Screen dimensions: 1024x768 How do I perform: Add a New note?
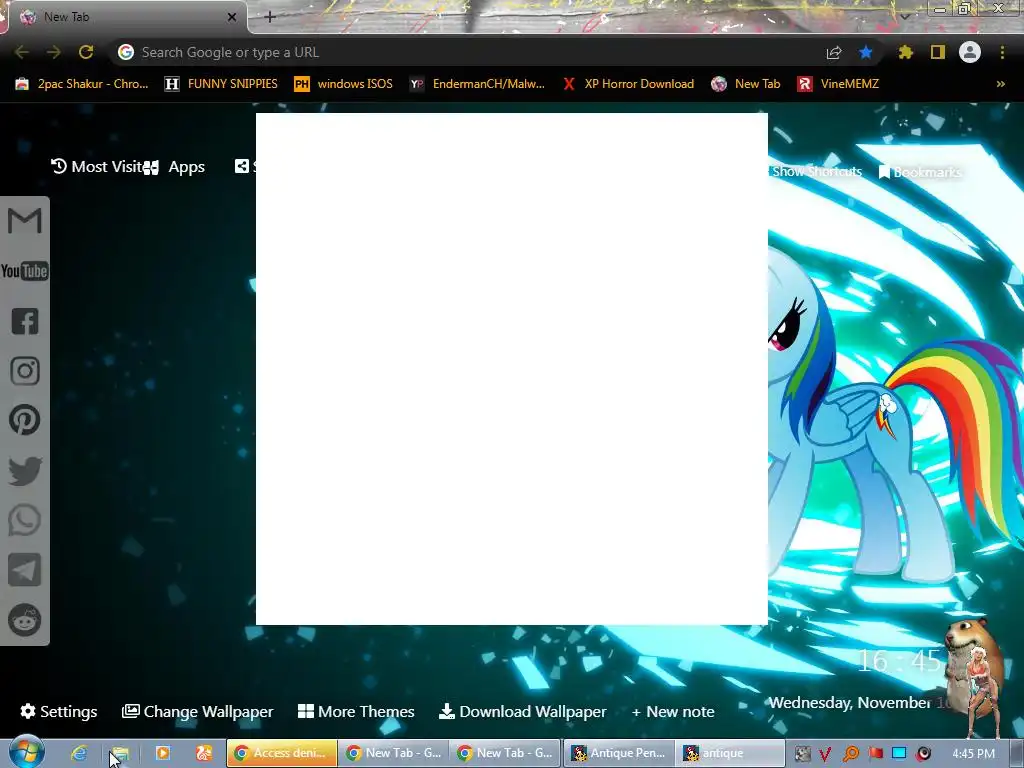[673, 711]
